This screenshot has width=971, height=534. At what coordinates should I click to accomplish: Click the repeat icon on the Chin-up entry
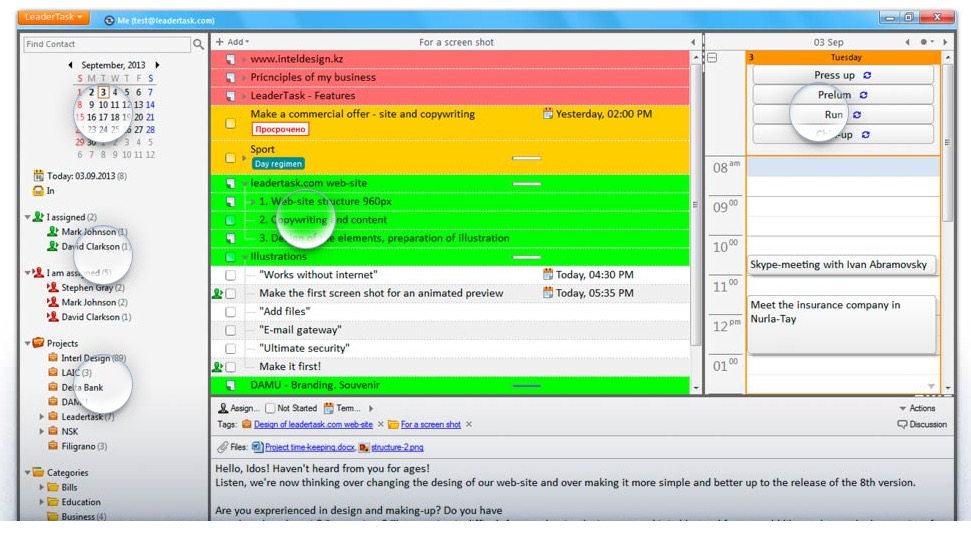click(866, 134)
